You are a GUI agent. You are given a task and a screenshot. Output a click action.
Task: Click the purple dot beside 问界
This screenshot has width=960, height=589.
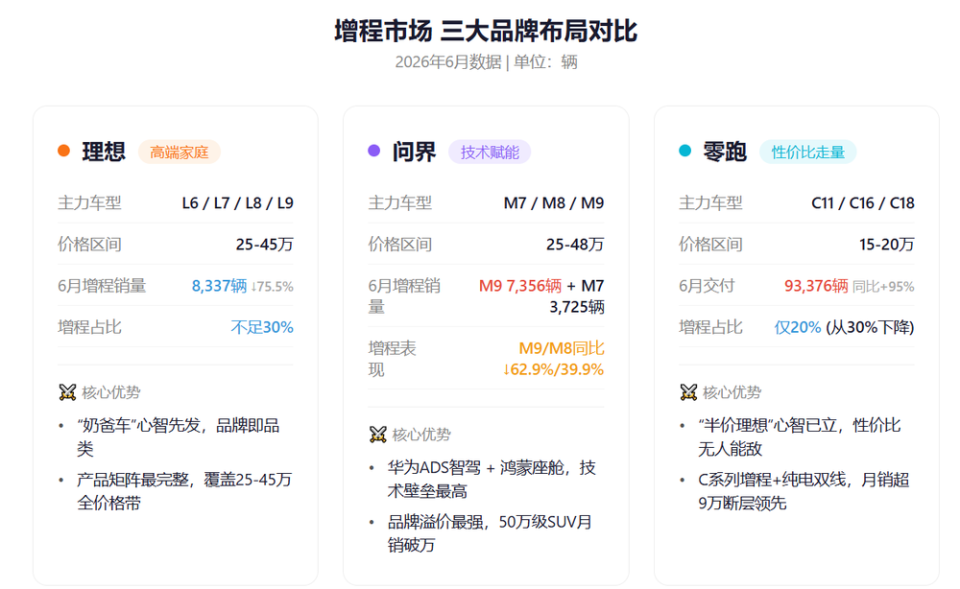click(x=374, y=151)
